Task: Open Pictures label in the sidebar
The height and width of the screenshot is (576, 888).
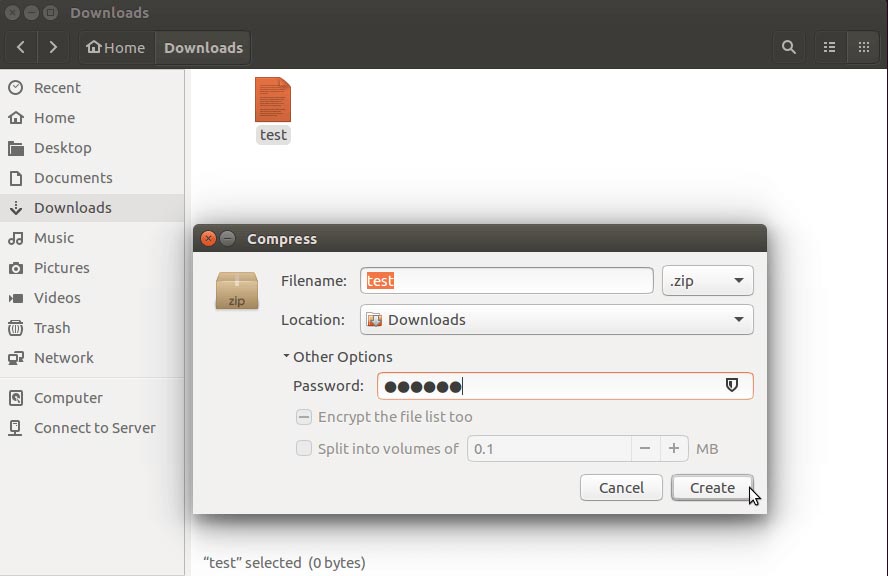Action: coord(62,268)
